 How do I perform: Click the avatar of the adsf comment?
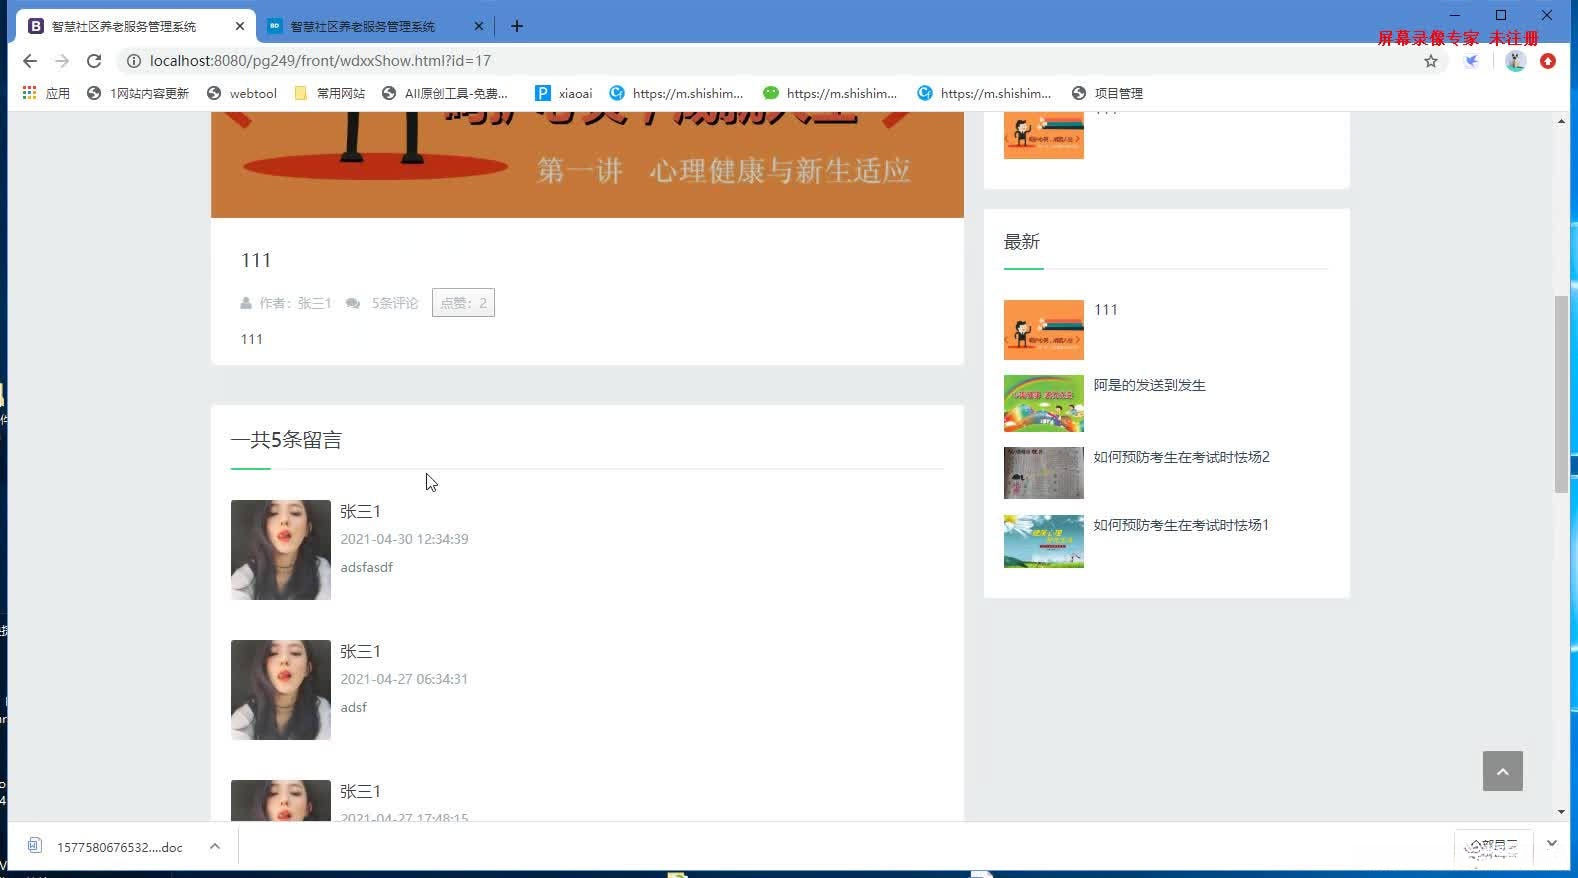point(281,690)
